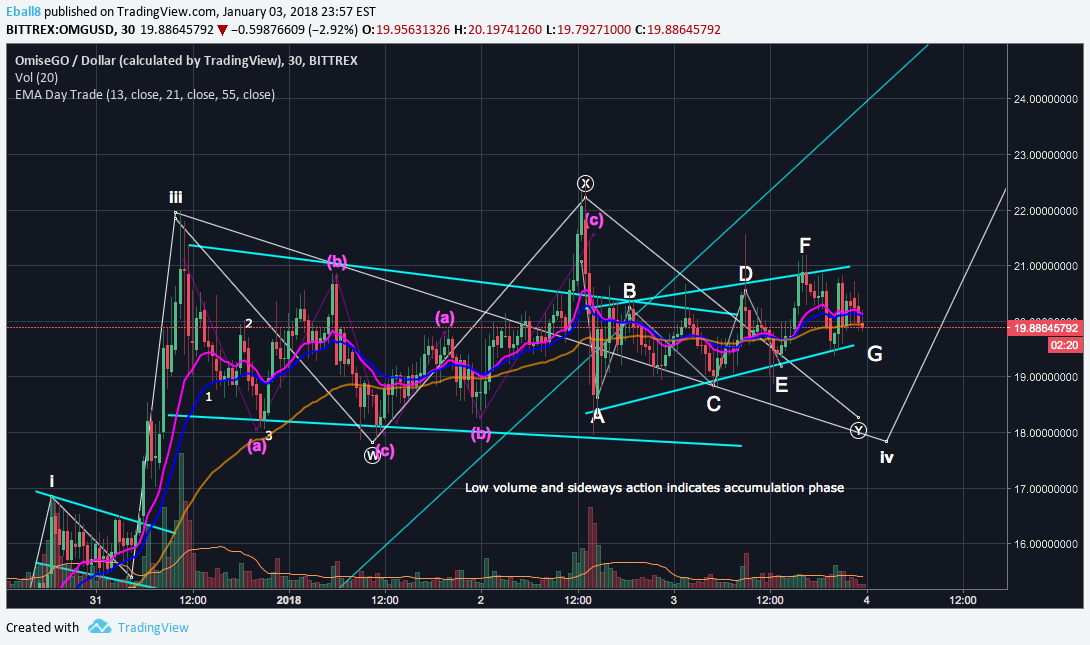
Task: Click the 22.00000000 price axis label
Action: pos(1046,211)
